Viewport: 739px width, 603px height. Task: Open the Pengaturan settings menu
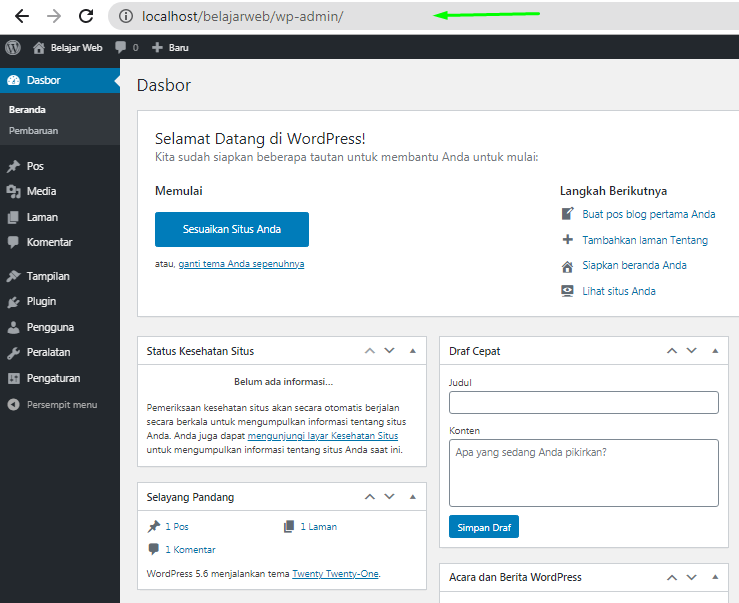pos(53,378)
